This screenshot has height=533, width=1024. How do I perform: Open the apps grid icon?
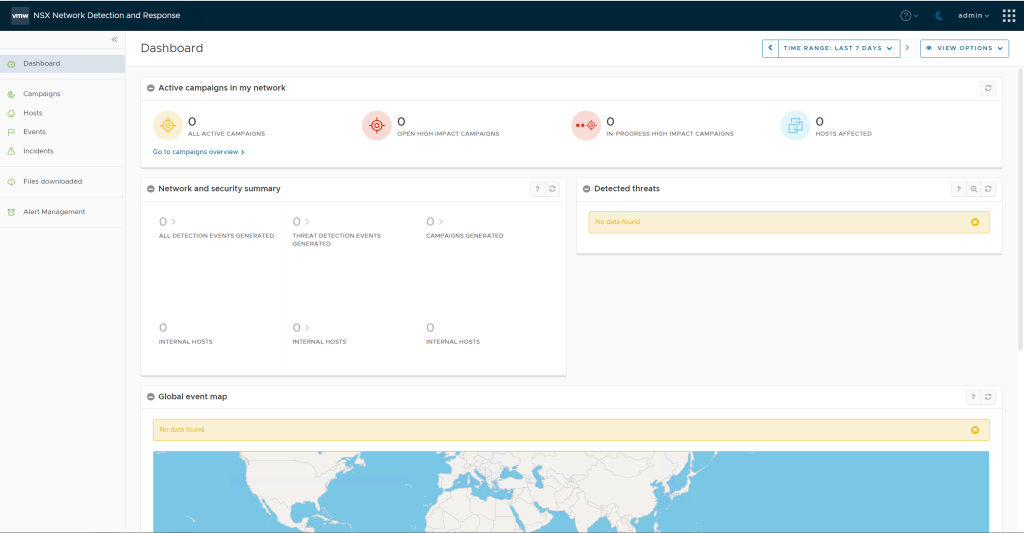point(1008,16)
